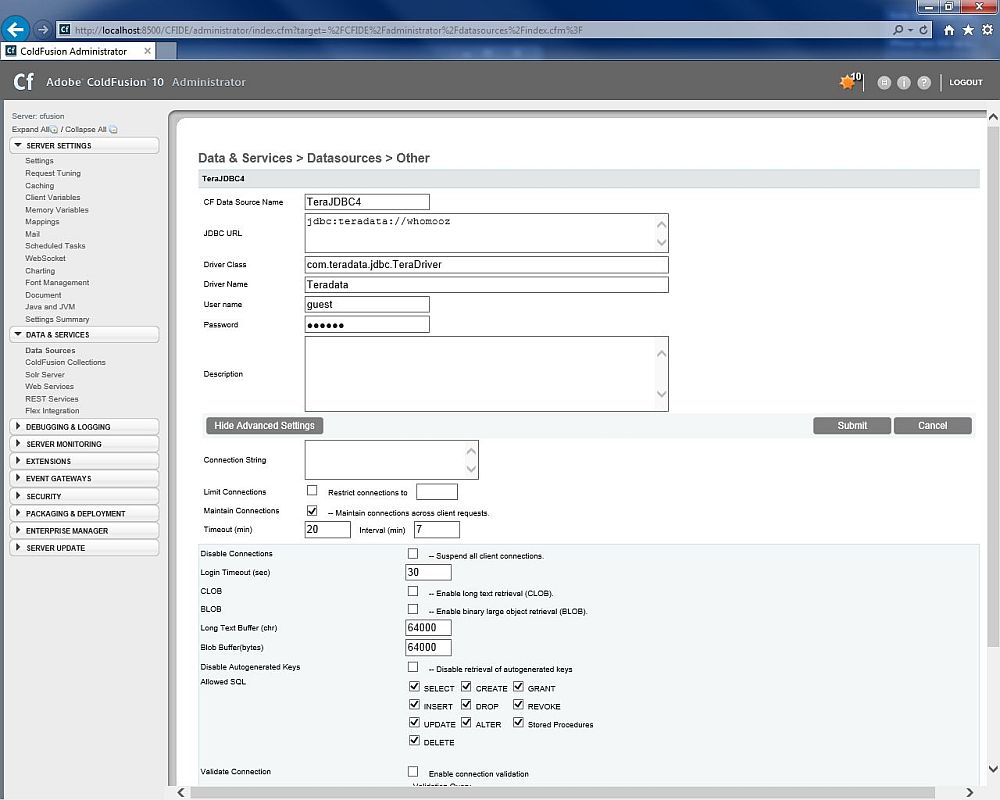Expand the Extensions section

coord(84,461)
